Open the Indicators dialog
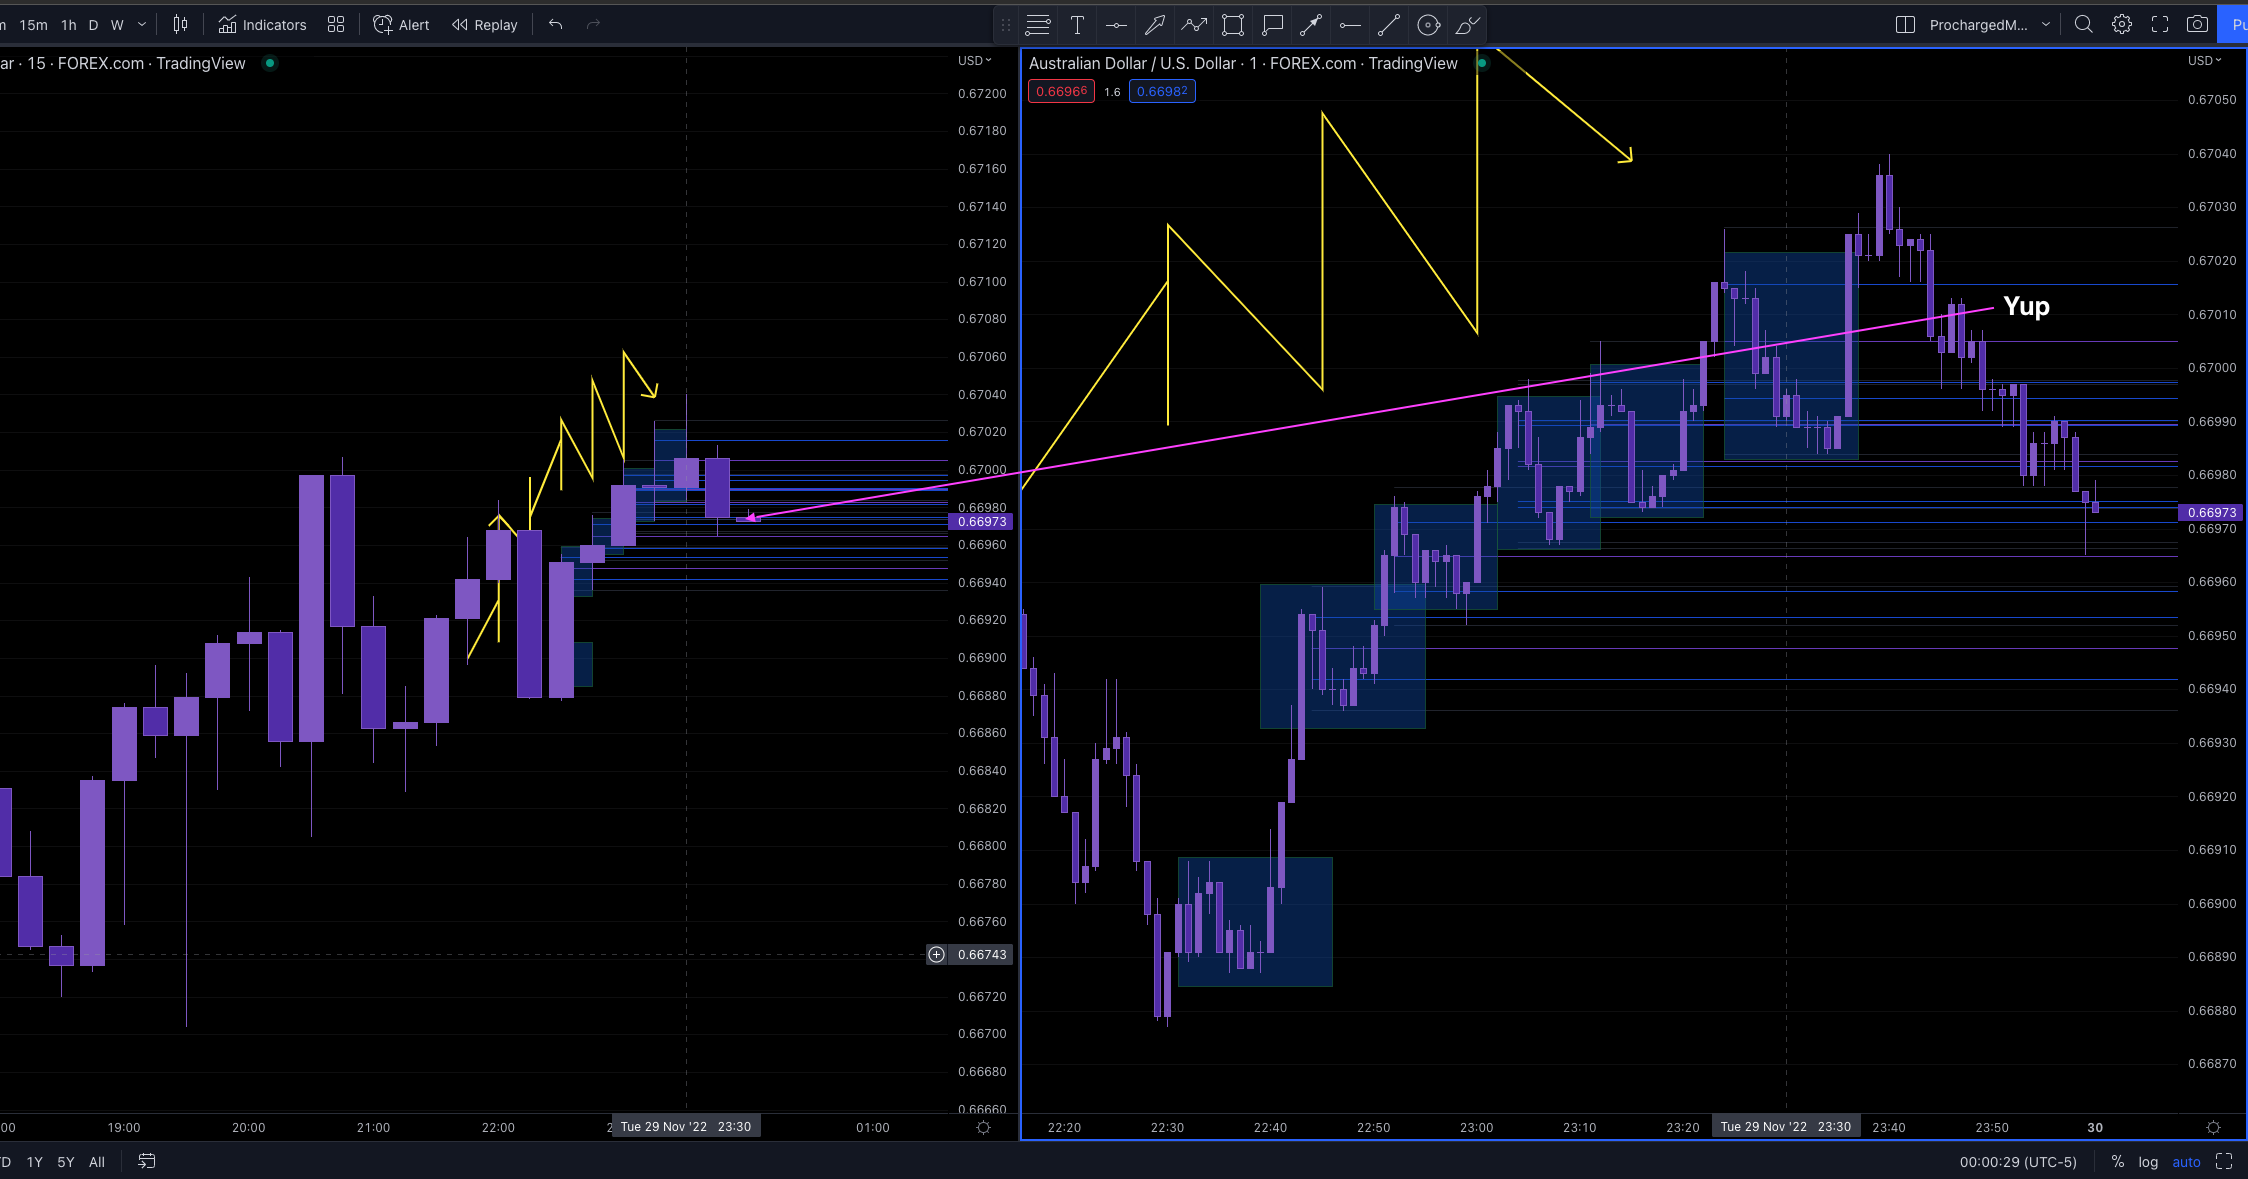This screenshot has width=2248, height=1179. [262, 24]
